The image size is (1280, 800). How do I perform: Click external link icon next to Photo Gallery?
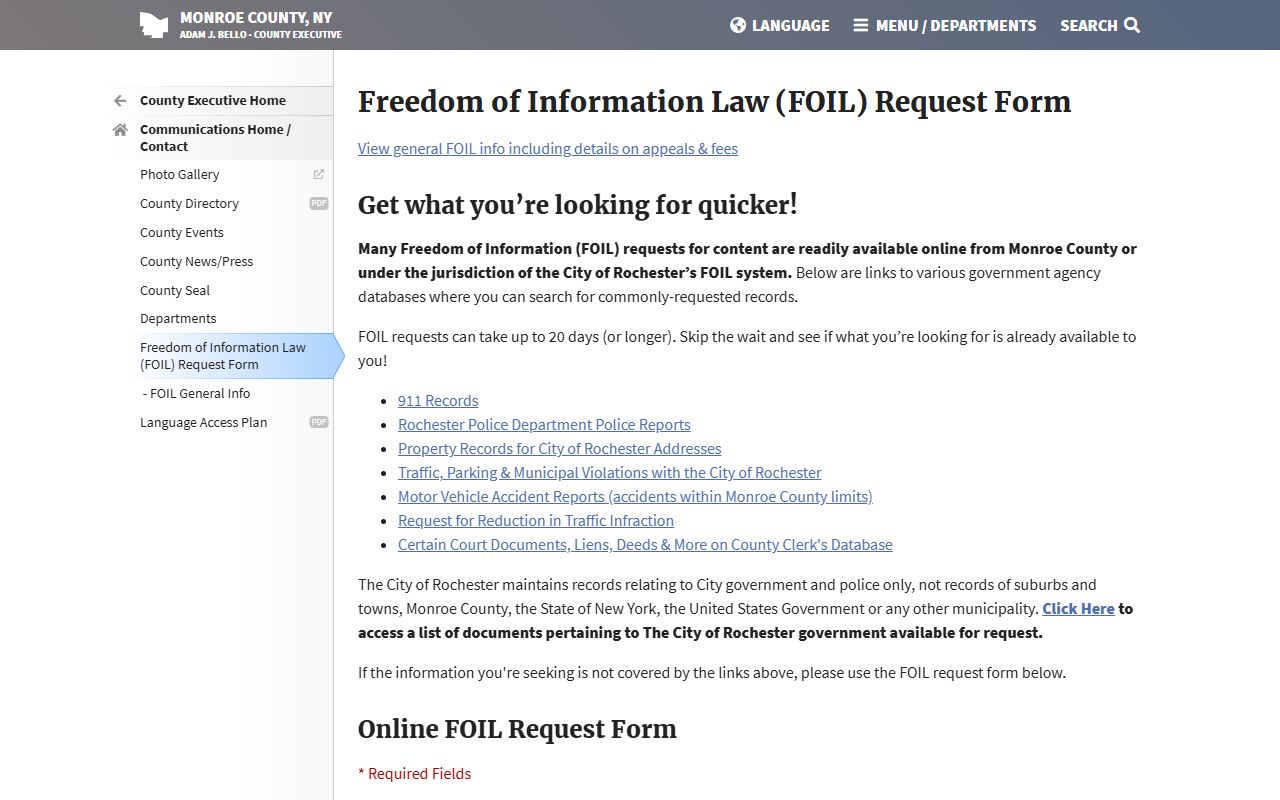(x=319, y=174)
